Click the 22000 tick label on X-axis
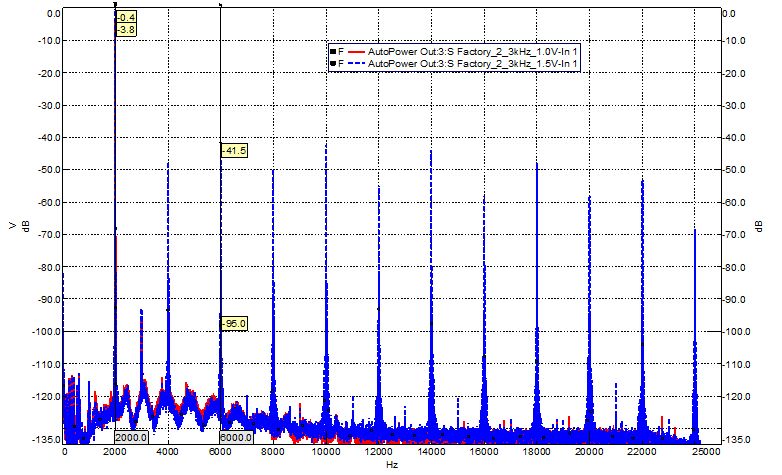This screenshot has width=782, height=475. tap(642, 452)
